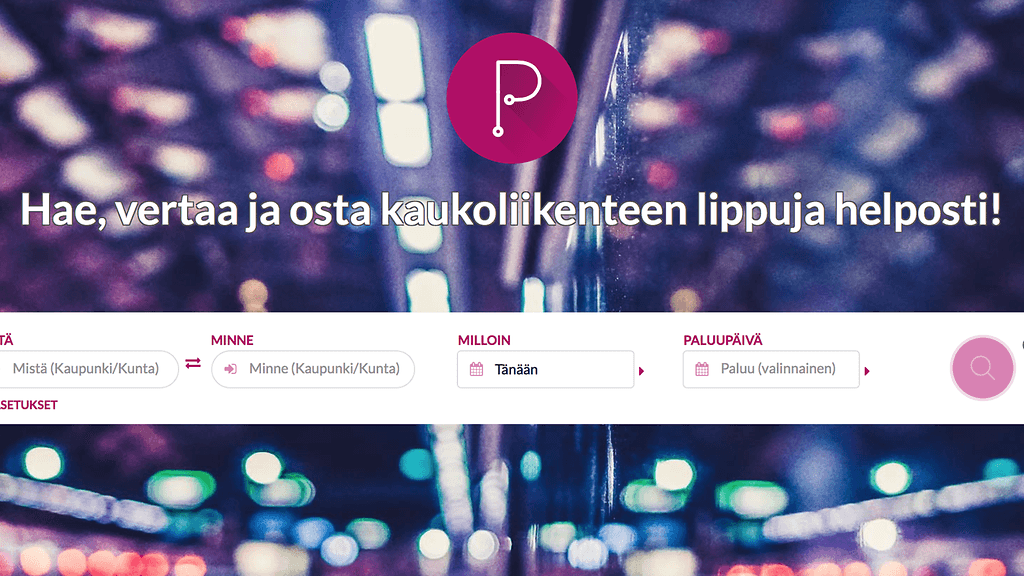
Task: Open the Tänään date picker field
Action: (546, 370)
